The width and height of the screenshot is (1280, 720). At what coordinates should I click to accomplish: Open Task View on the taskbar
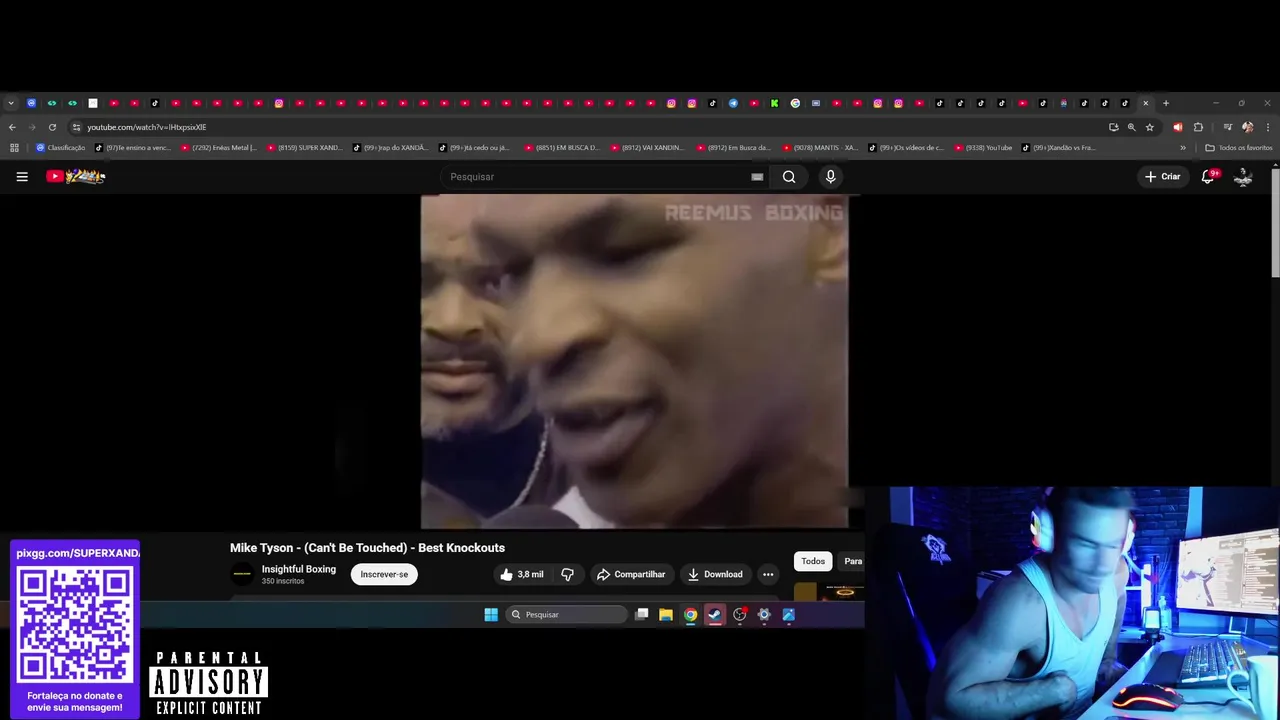coord(642,614)
